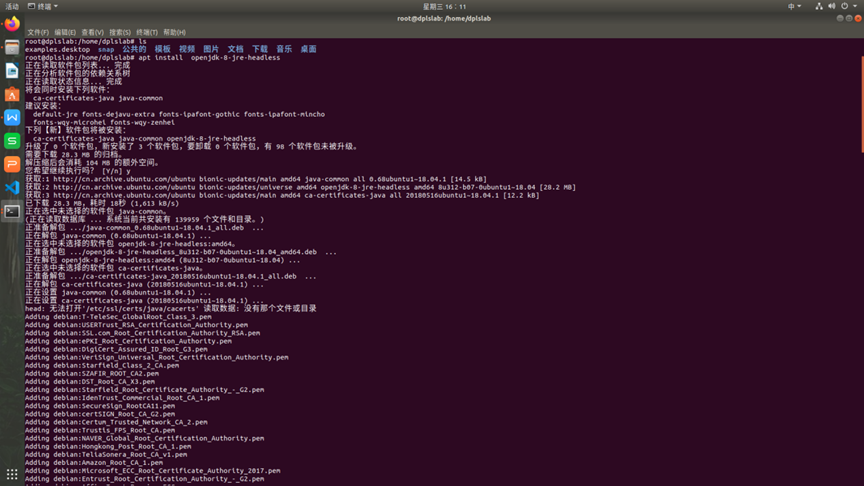Open the 编辑(E) menu
This screenshot has width=864, height=486.
(x=65, y=33)
